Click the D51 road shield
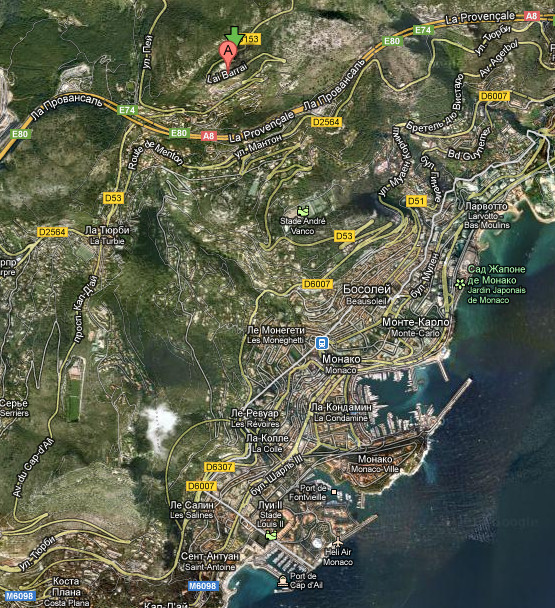 [416, 201]
